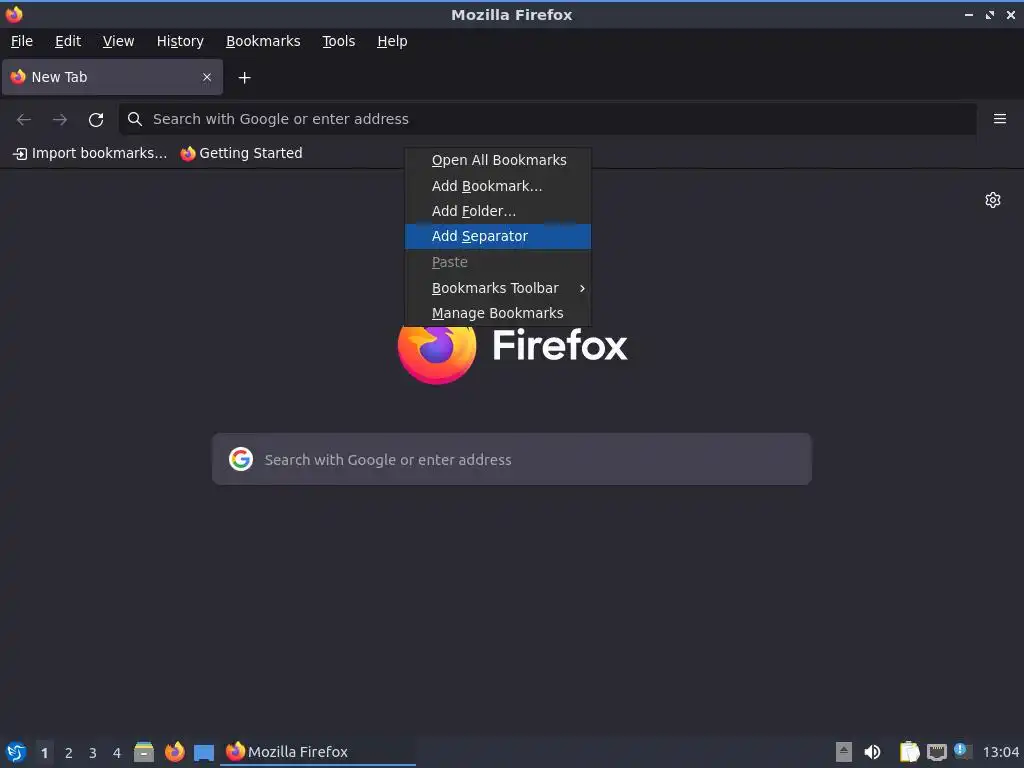Screen dimensions: 1024x768
Task: Choose Add Bookmark… from context menu
Action: tap(498, 186)
